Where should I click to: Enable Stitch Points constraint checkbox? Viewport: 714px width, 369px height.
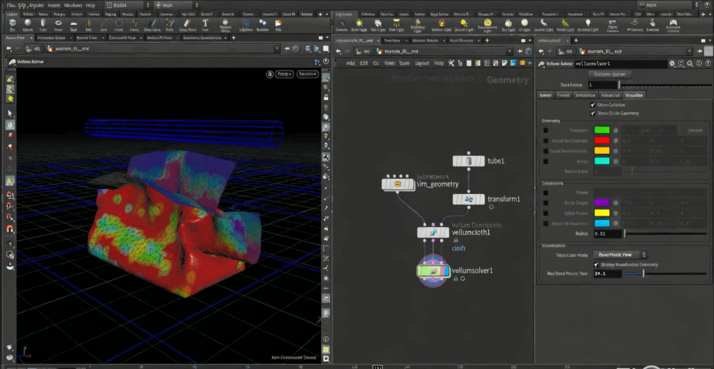(546, 213)
